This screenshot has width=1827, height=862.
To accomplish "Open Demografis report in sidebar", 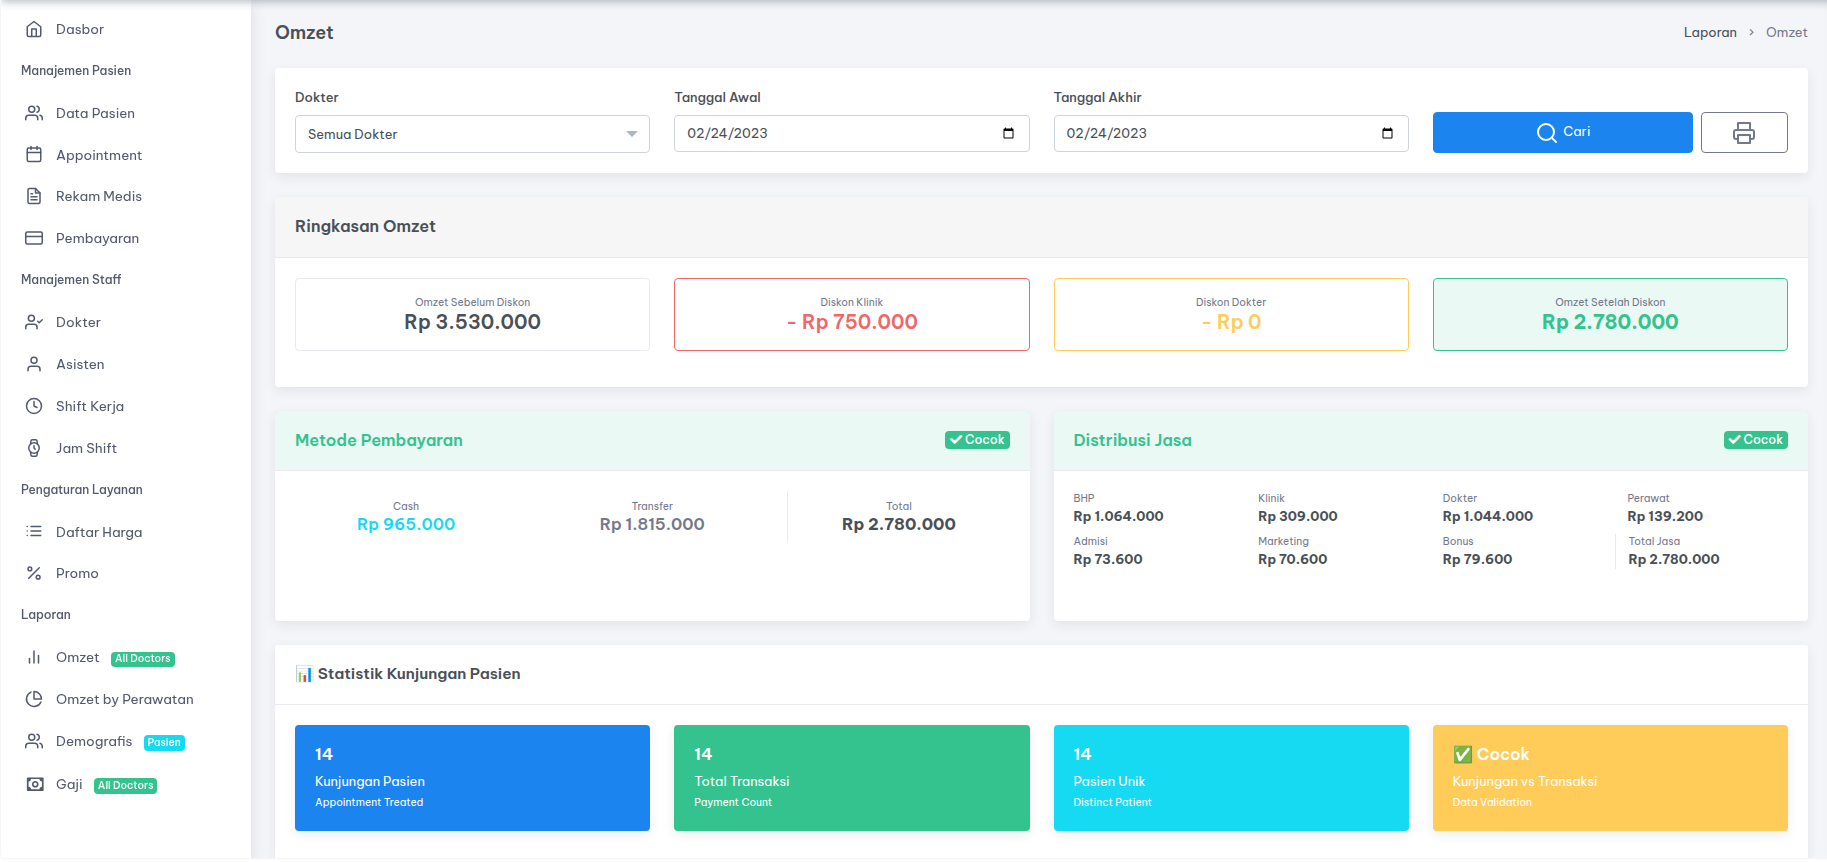I will [94, 741].
